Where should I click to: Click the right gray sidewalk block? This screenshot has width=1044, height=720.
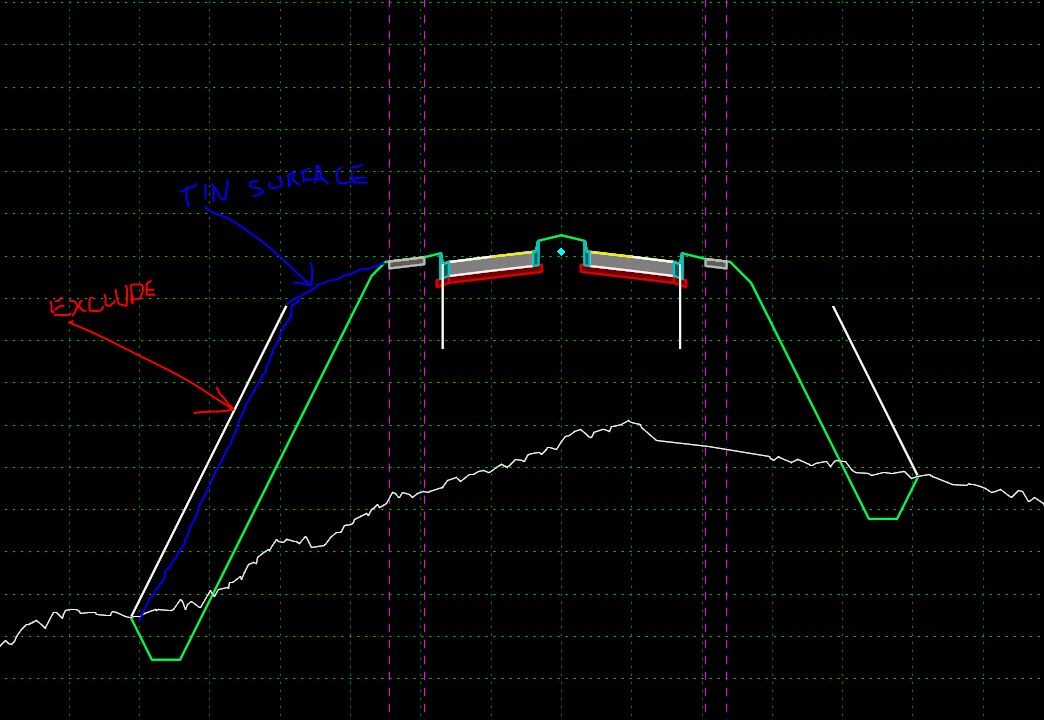click(x=716, y=263)
